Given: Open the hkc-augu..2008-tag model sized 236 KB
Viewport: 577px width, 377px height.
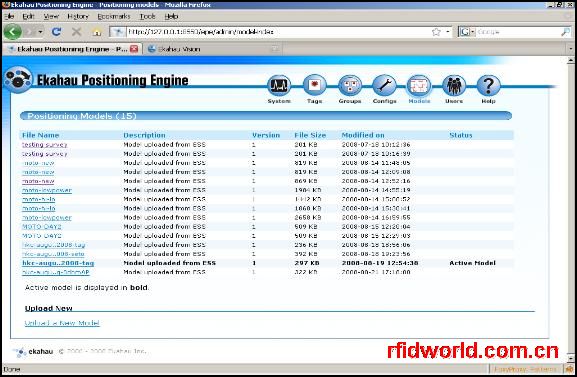Looking at the screenshot, I should click(54, 245).
